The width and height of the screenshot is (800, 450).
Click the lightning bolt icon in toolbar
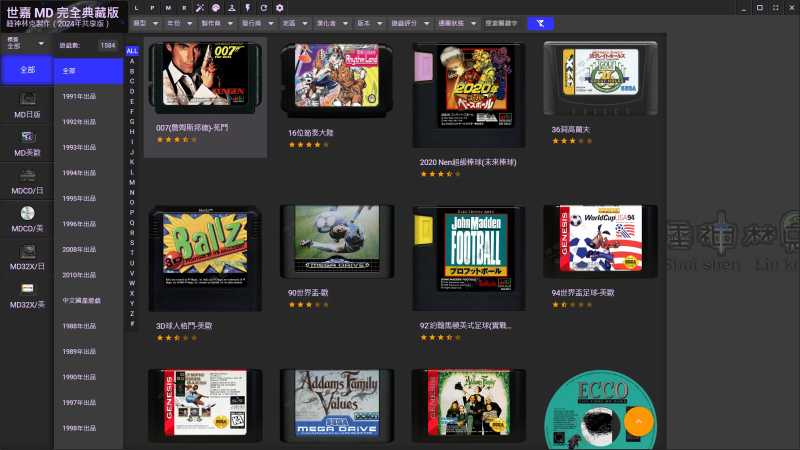[x=248, y=8]
